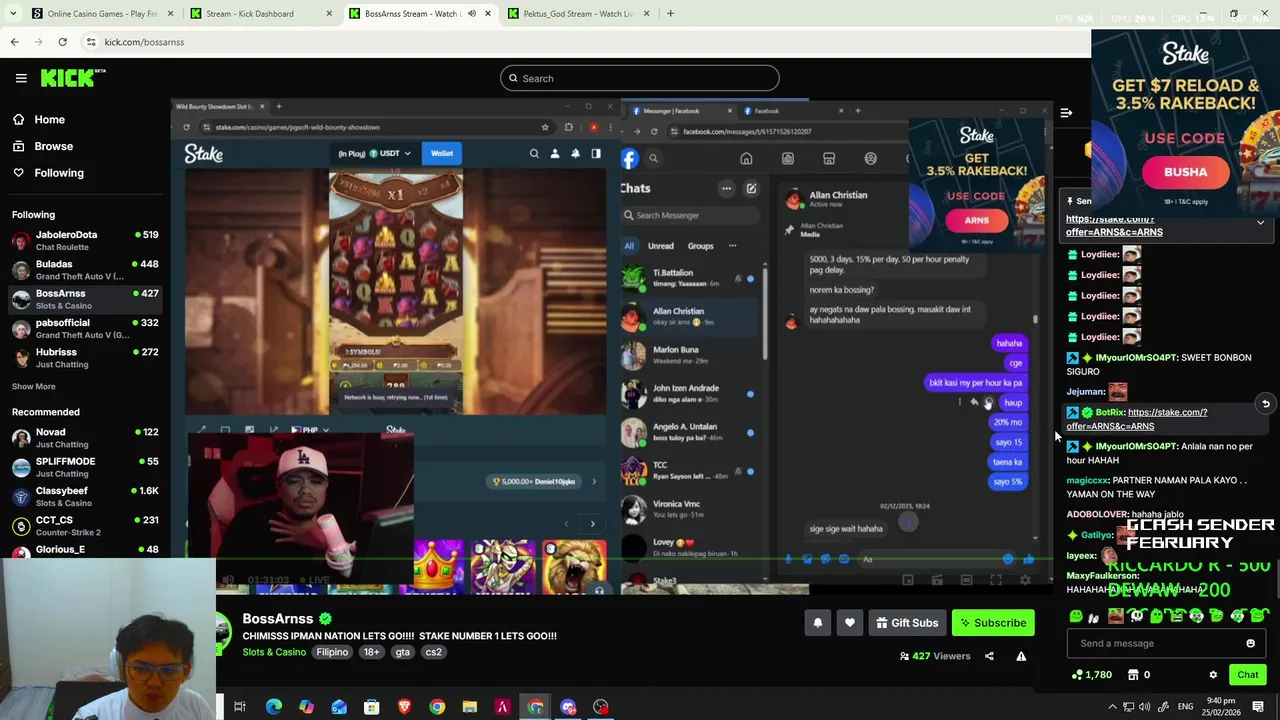Open Microsoft Edge from taskbar

[x=273, y=707]
